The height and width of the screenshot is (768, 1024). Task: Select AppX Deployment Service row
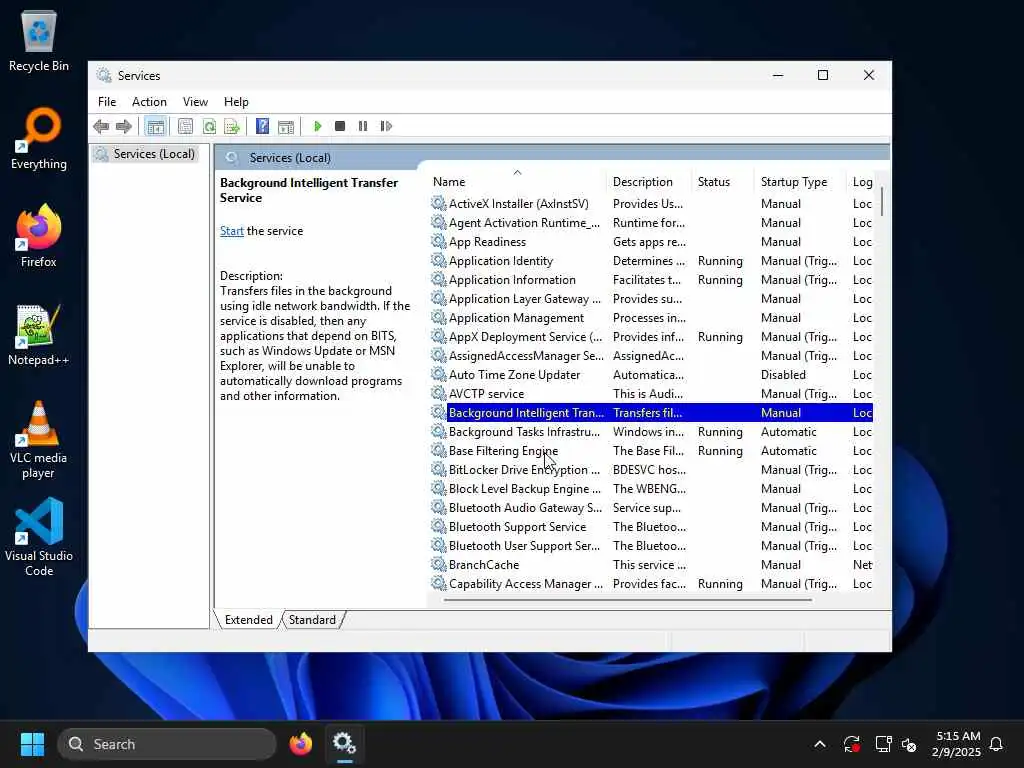pyautogui.click(x=651, y=337)
